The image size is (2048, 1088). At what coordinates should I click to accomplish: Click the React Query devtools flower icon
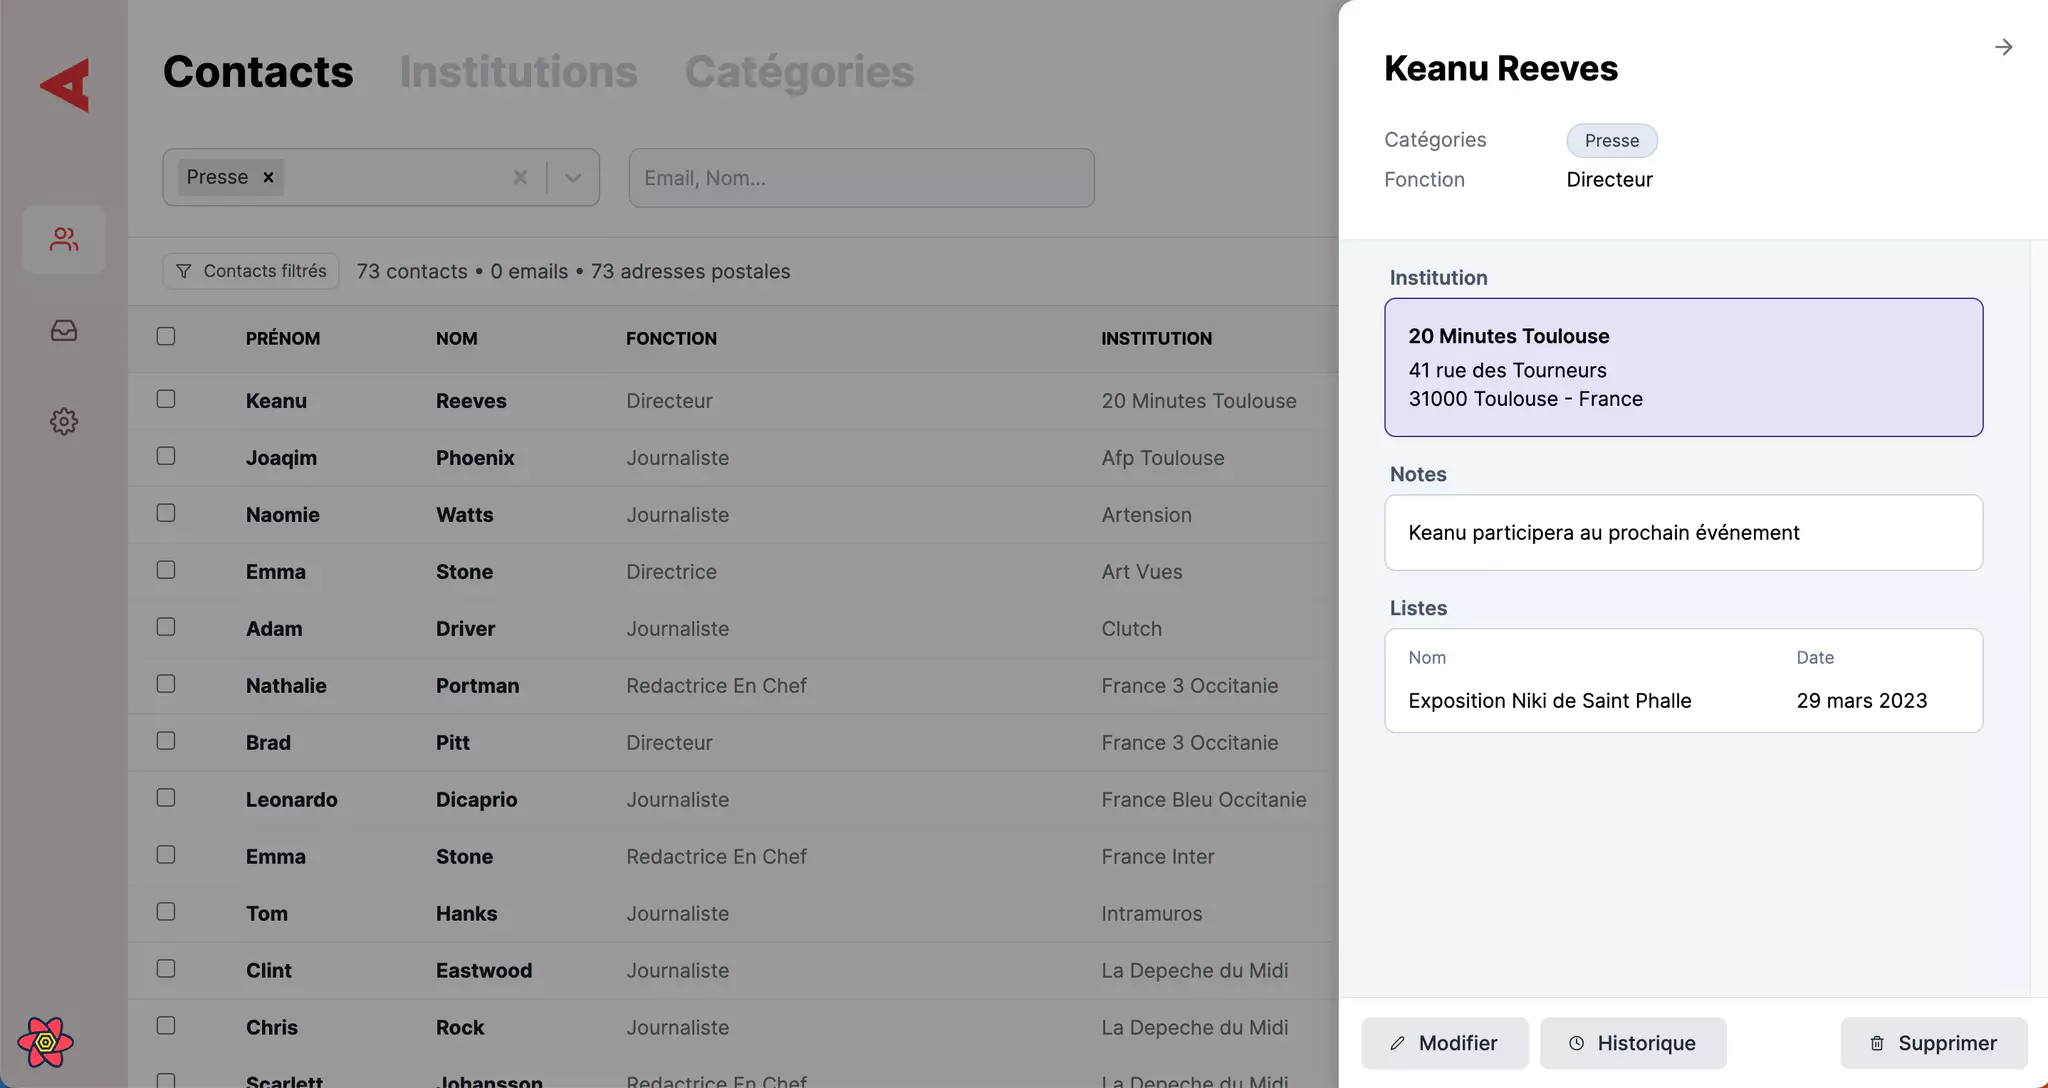point(45,1042)
